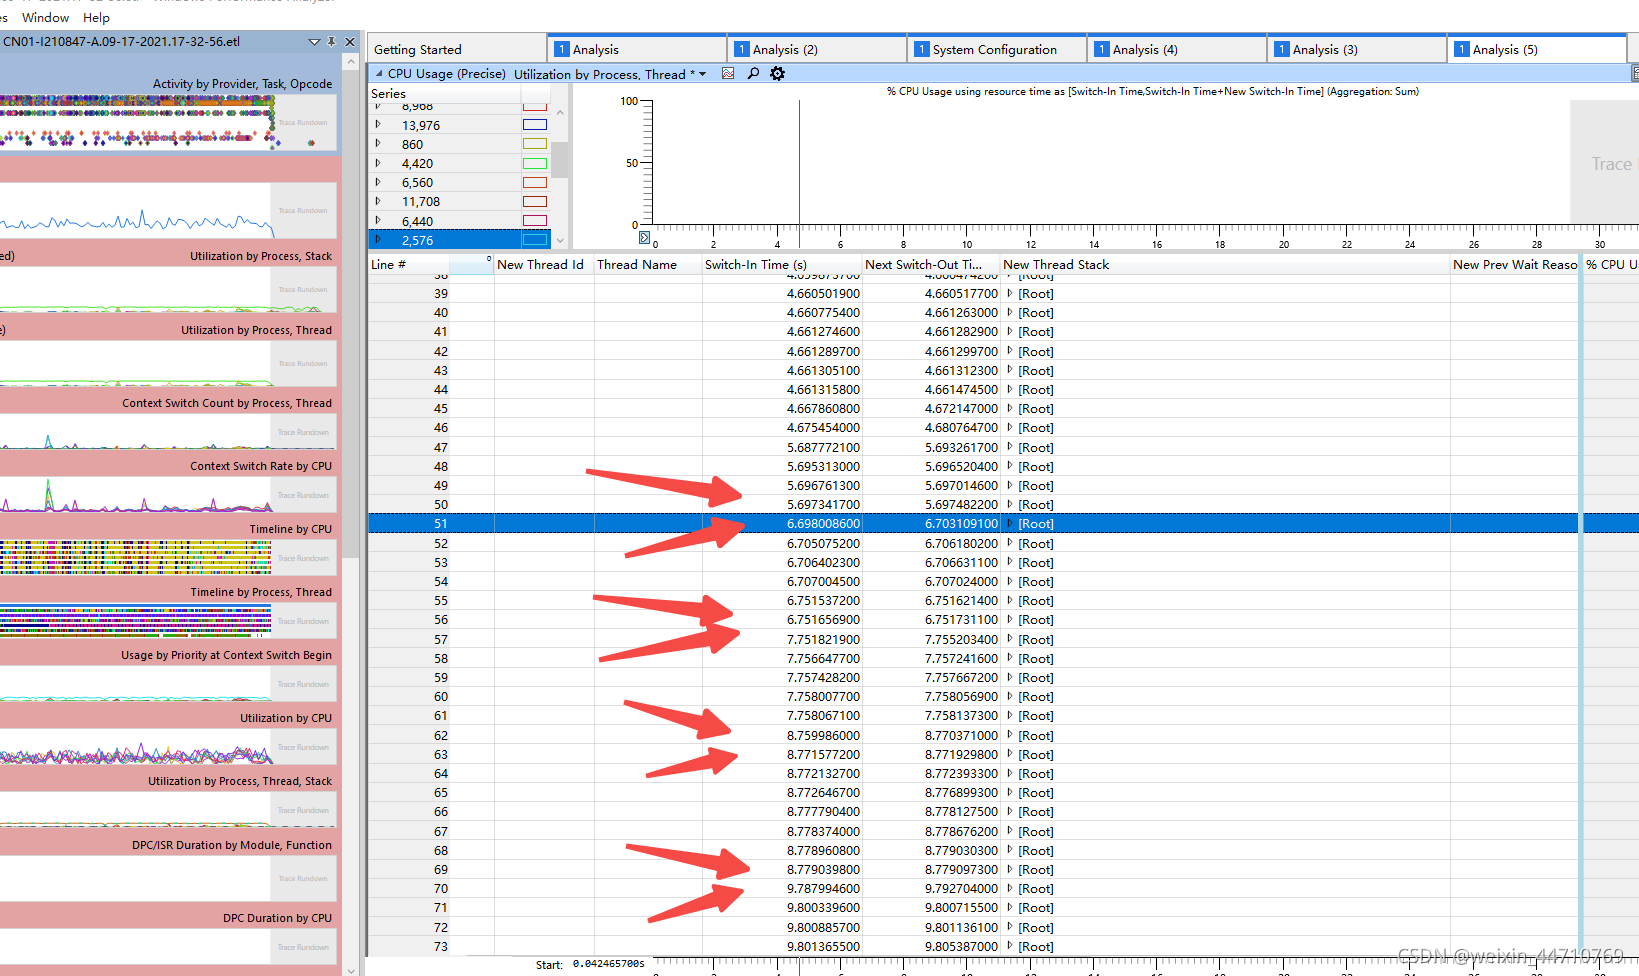Screen dimensions: 1639x976
Task: Click Graph Explorer scroll up arrow
Action: tap(350, 62)
